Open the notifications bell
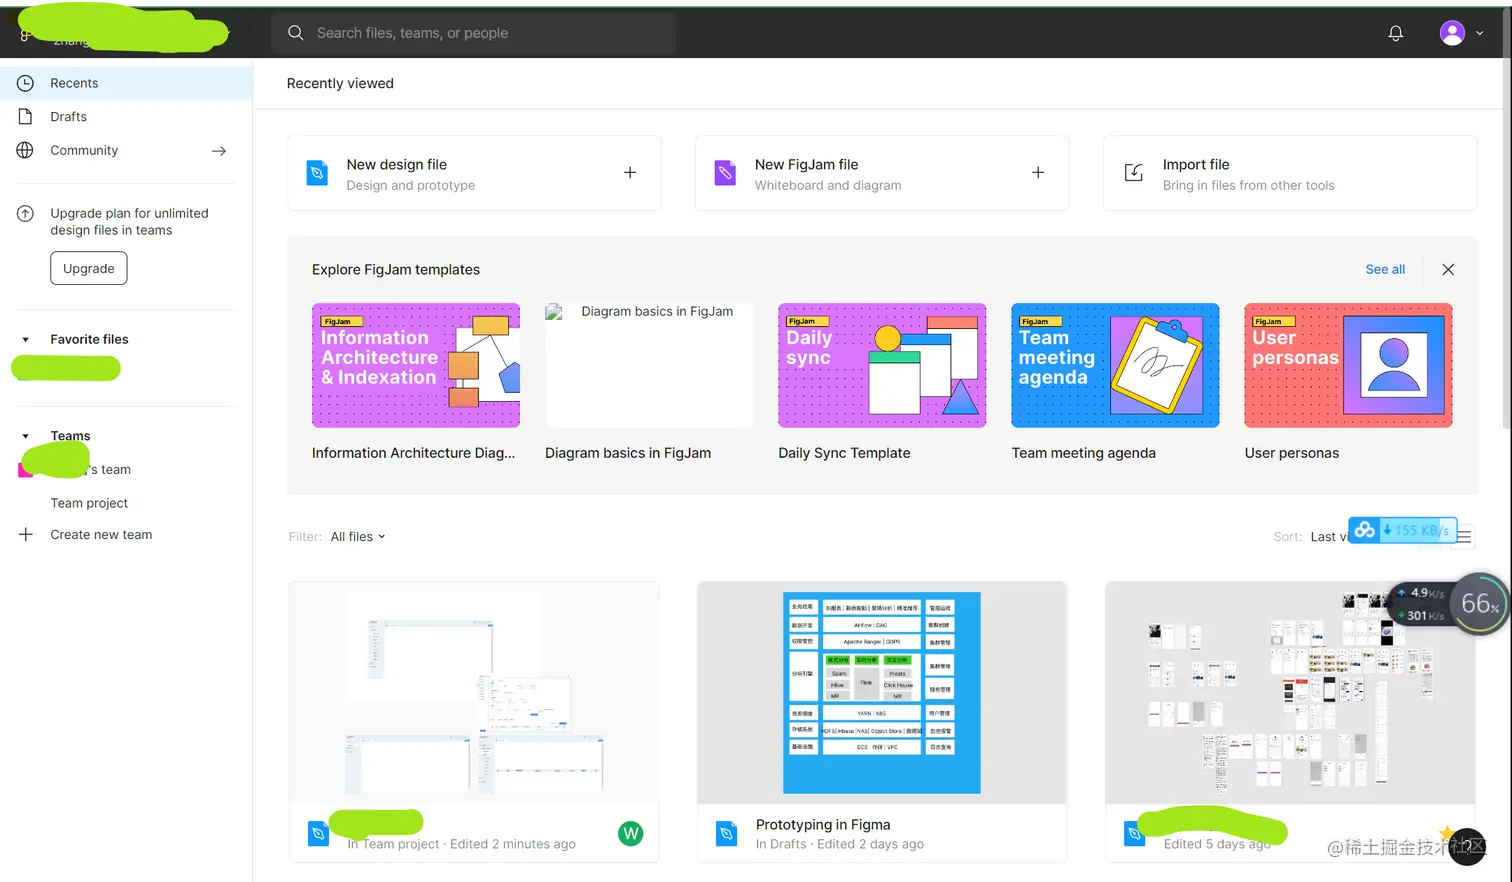This screenshot has width=1512, height=882. pyautogui.click(x=1395, y=33)
